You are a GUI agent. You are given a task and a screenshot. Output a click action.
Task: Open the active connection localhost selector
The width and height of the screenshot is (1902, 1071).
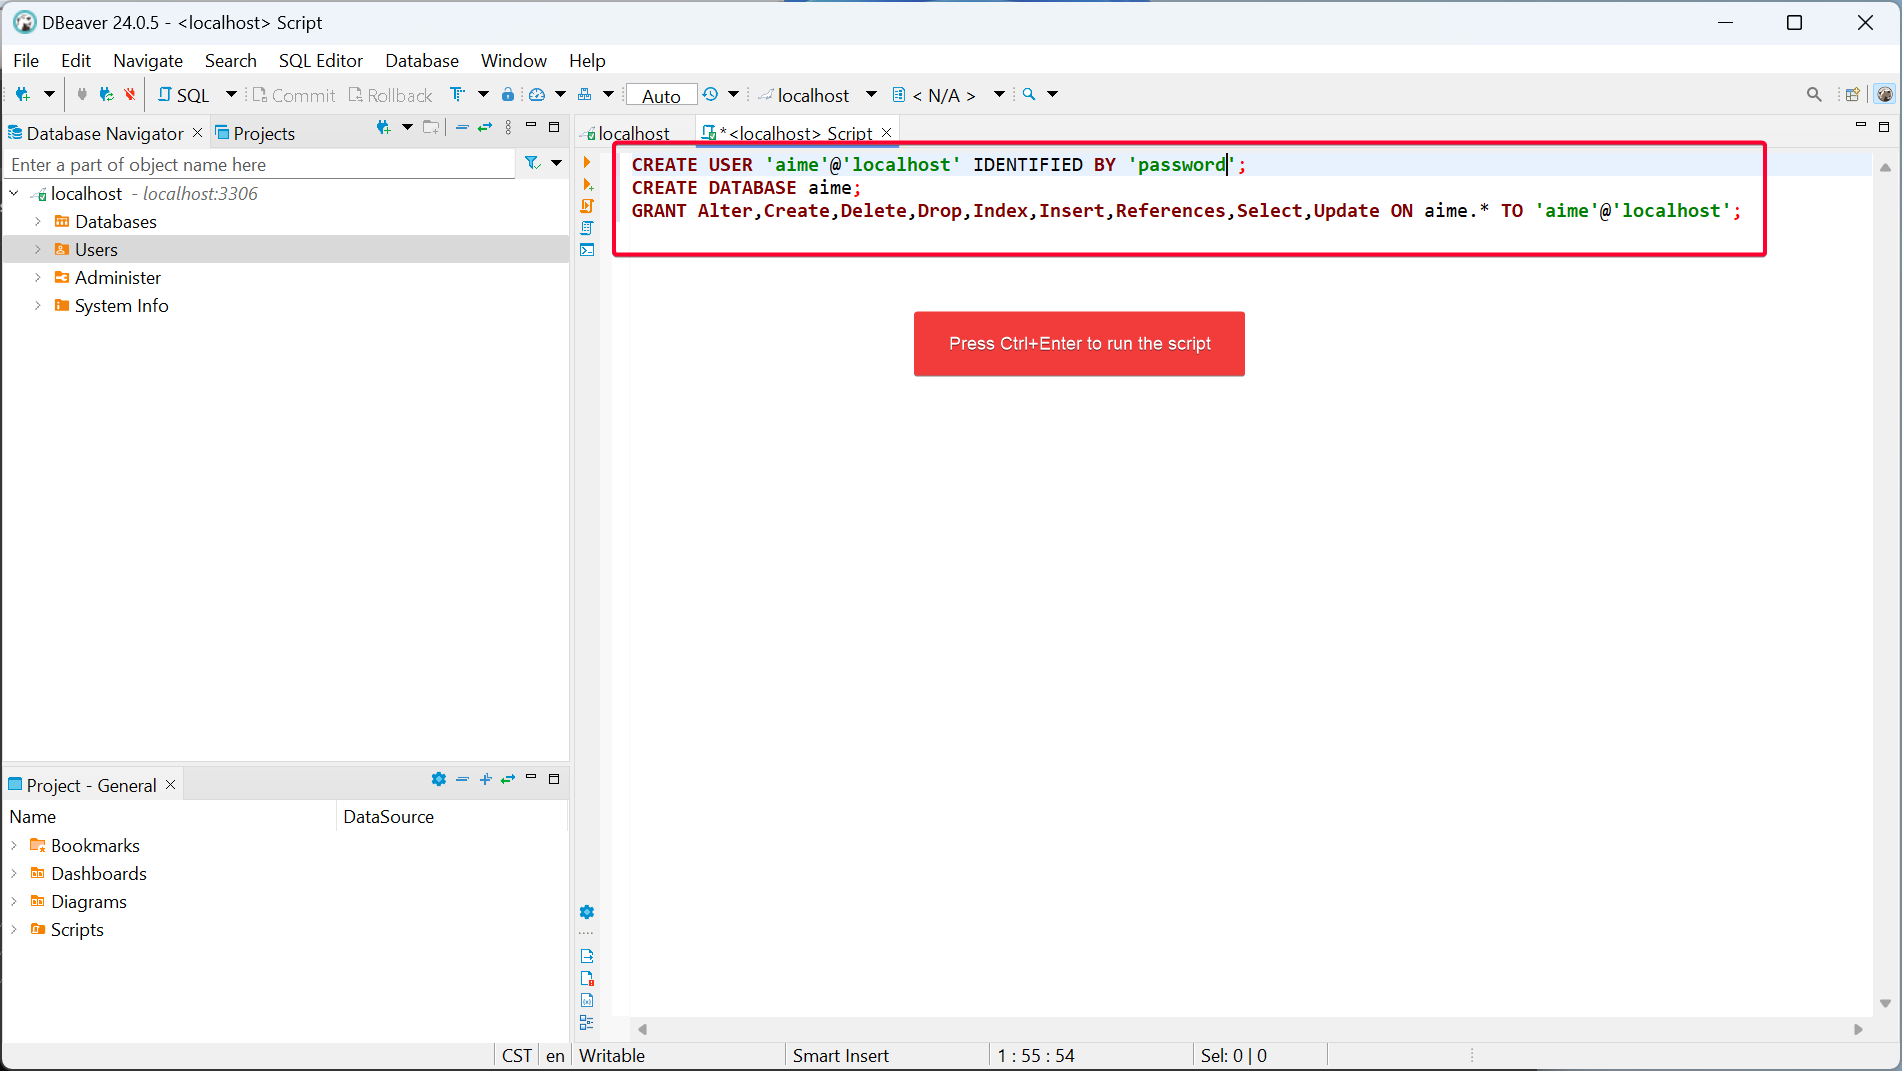pyautogui.click(x=816, y=95)
